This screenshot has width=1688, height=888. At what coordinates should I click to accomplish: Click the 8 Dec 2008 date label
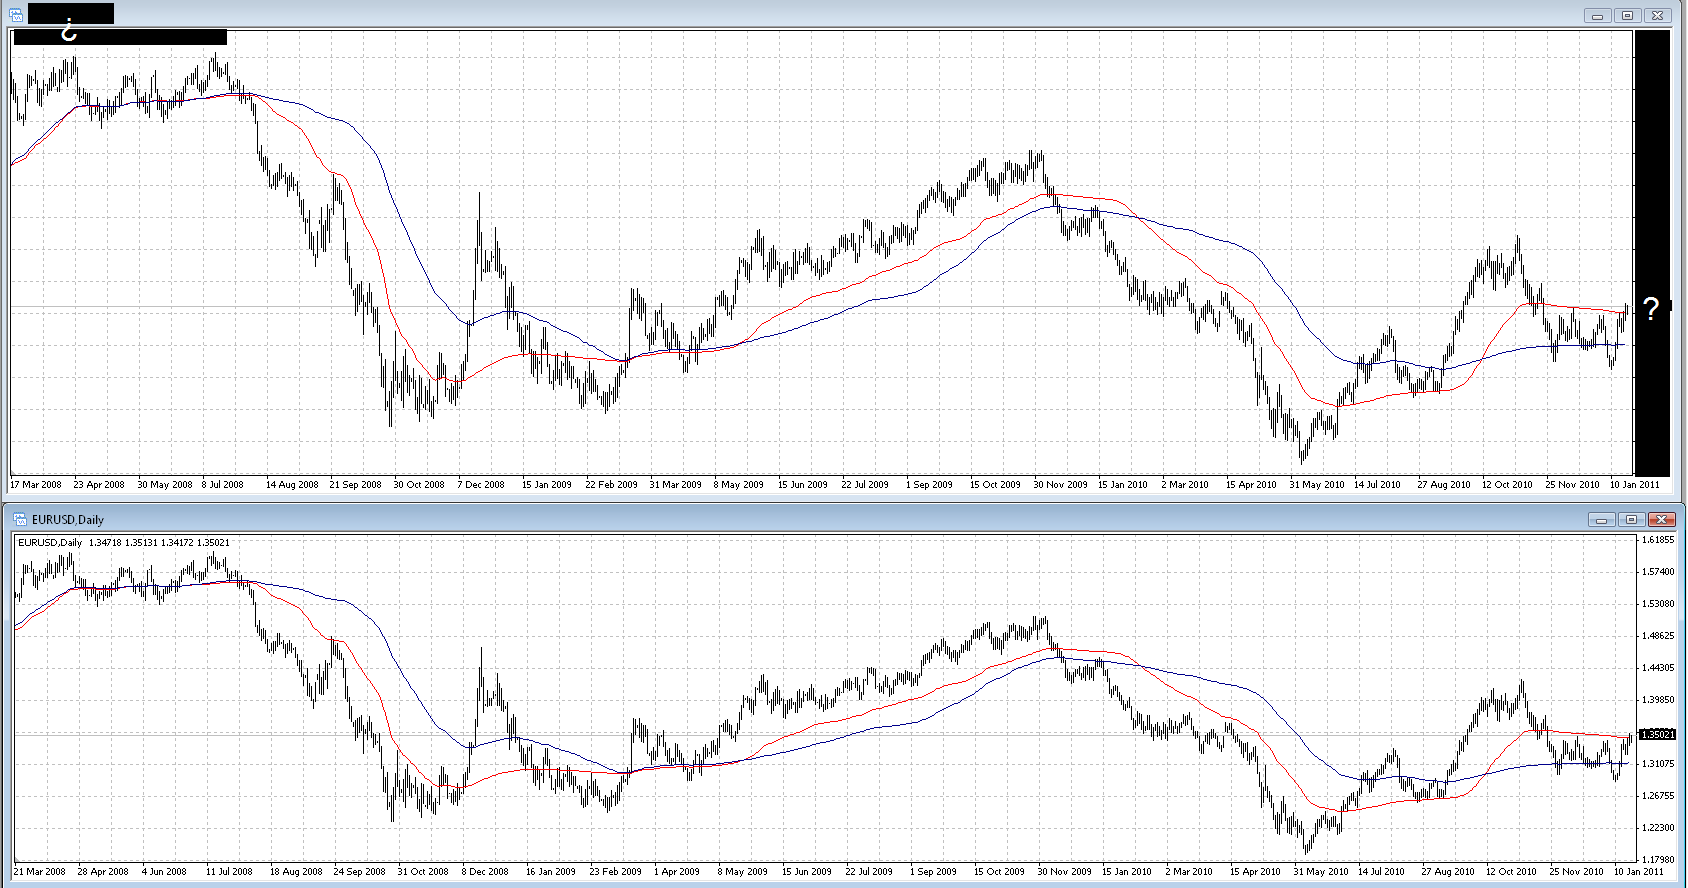click(x=485, y=872)
